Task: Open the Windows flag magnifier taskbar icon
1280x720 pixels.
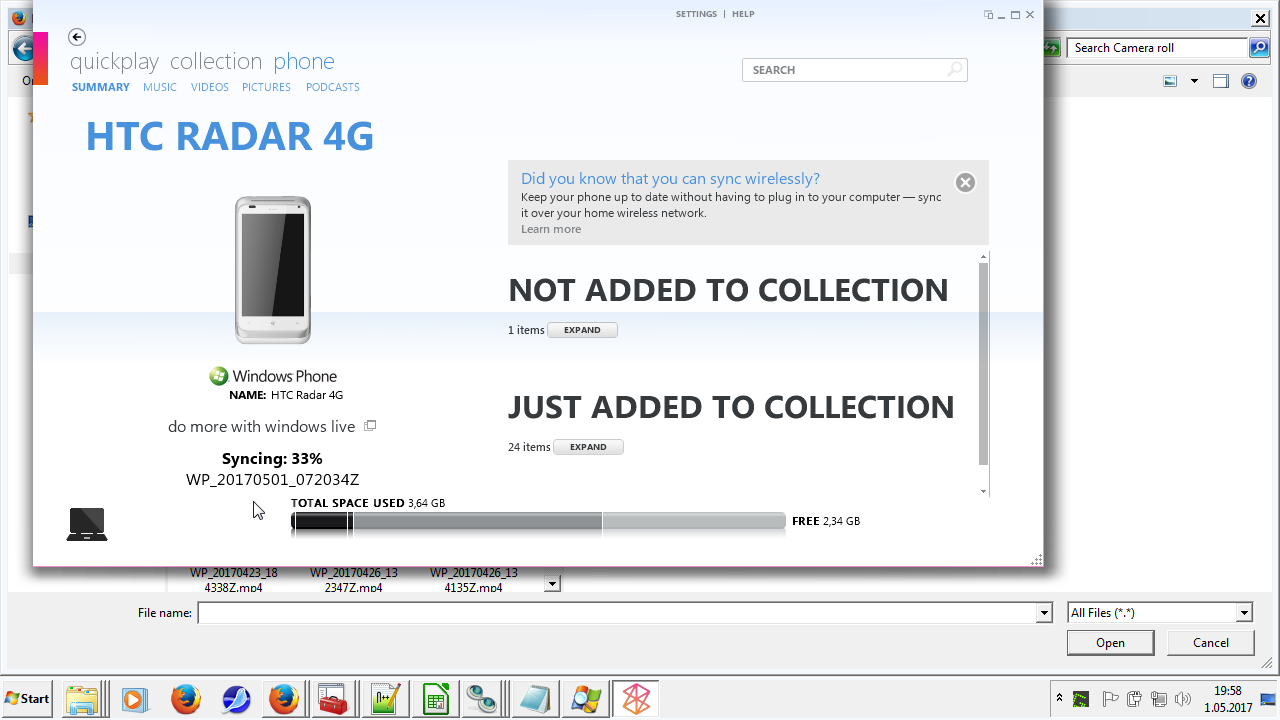Action: (584, 699)
